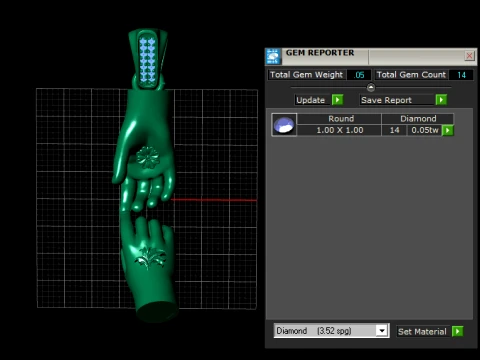Click the Total Gem Count value field
Viewport: 480px width, 360px height.
pos(461,75)
